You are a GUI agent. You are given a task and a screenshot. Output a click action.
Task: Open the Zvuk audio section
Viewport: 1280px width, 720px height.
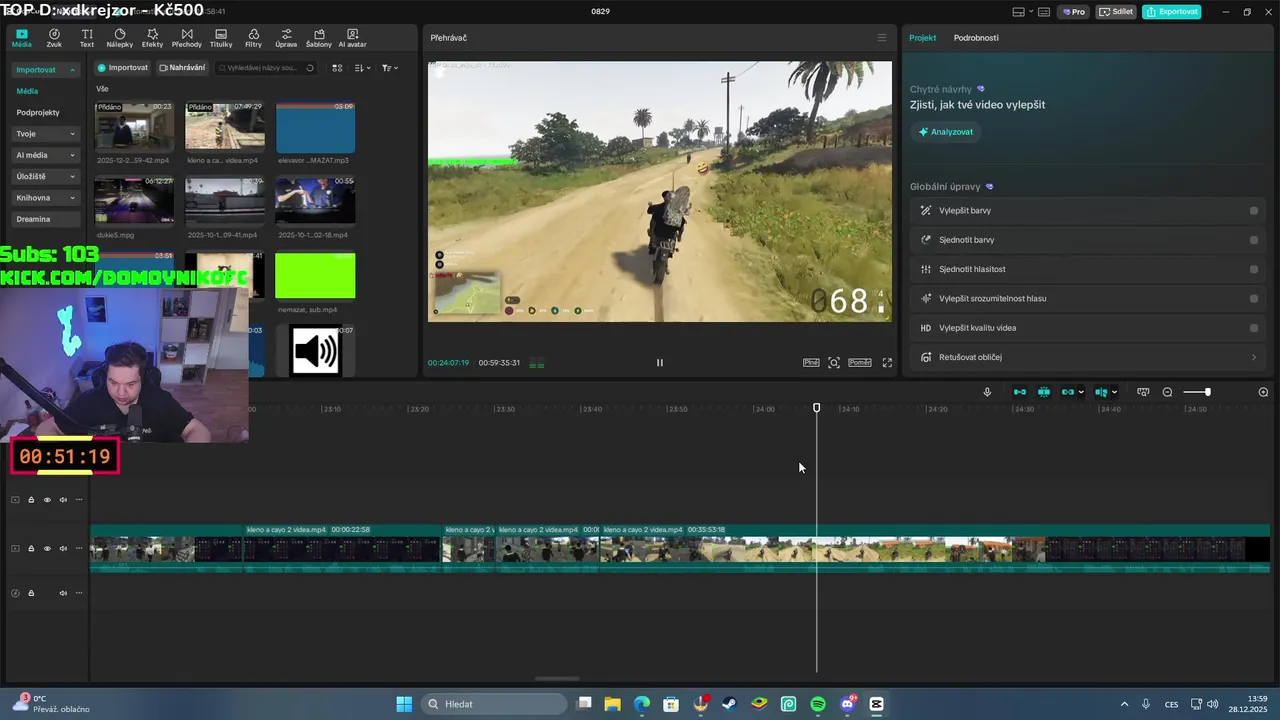(54, 38)
